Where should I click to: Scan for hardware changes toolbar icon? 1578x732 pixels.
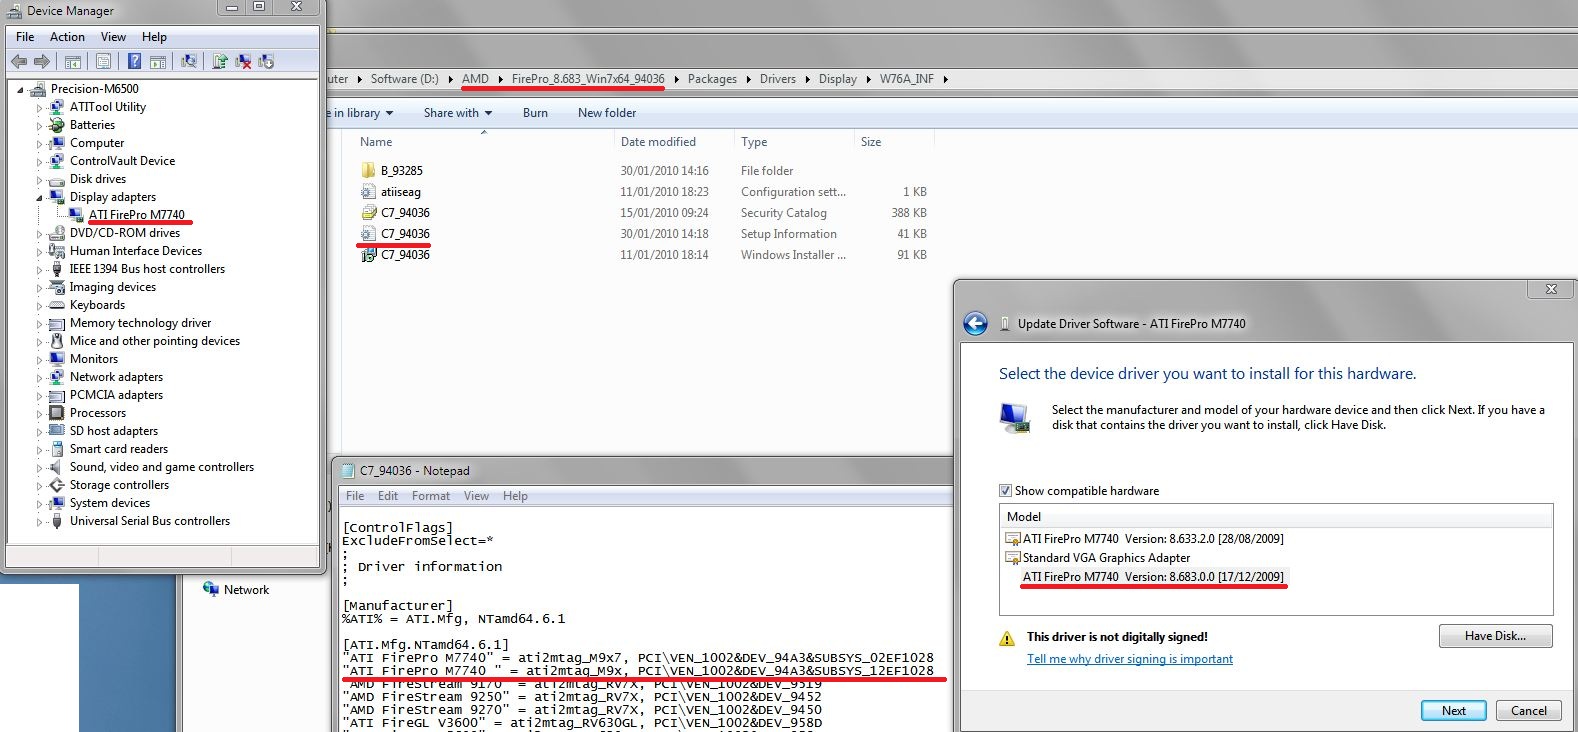point(188,62)
